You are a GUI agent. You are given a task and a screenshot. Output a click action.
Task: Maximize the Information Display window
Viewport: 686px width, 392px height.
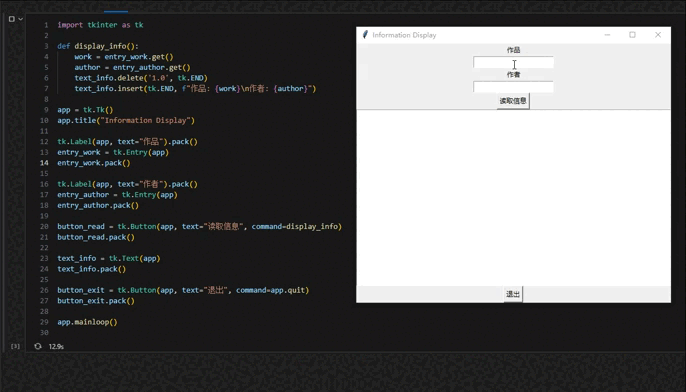point(632,35)
